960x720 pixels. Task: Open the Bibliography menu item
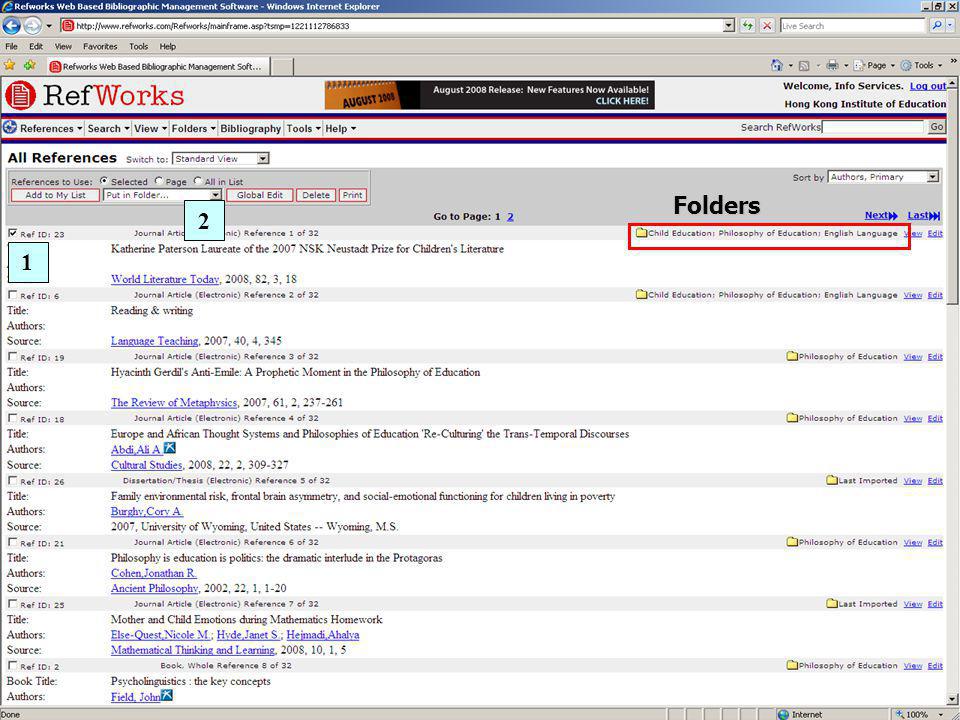pyautogui.click(x=250, y=129)
